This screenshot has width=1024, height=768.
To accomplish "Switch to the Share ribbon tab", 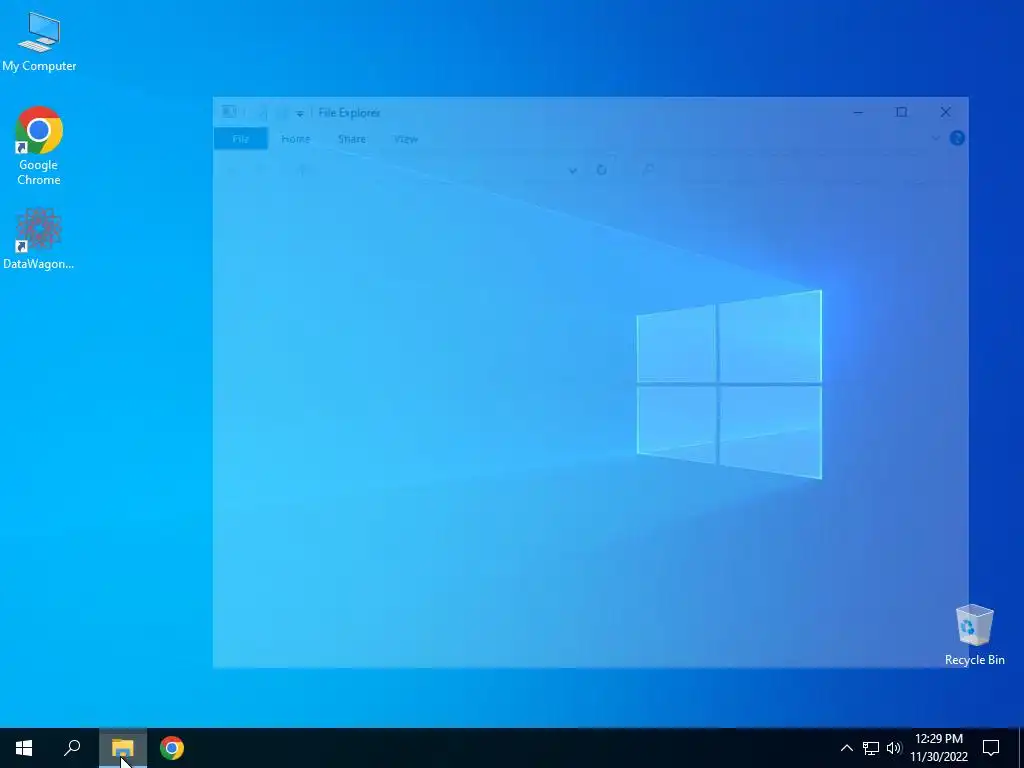I will click(351, 139).
